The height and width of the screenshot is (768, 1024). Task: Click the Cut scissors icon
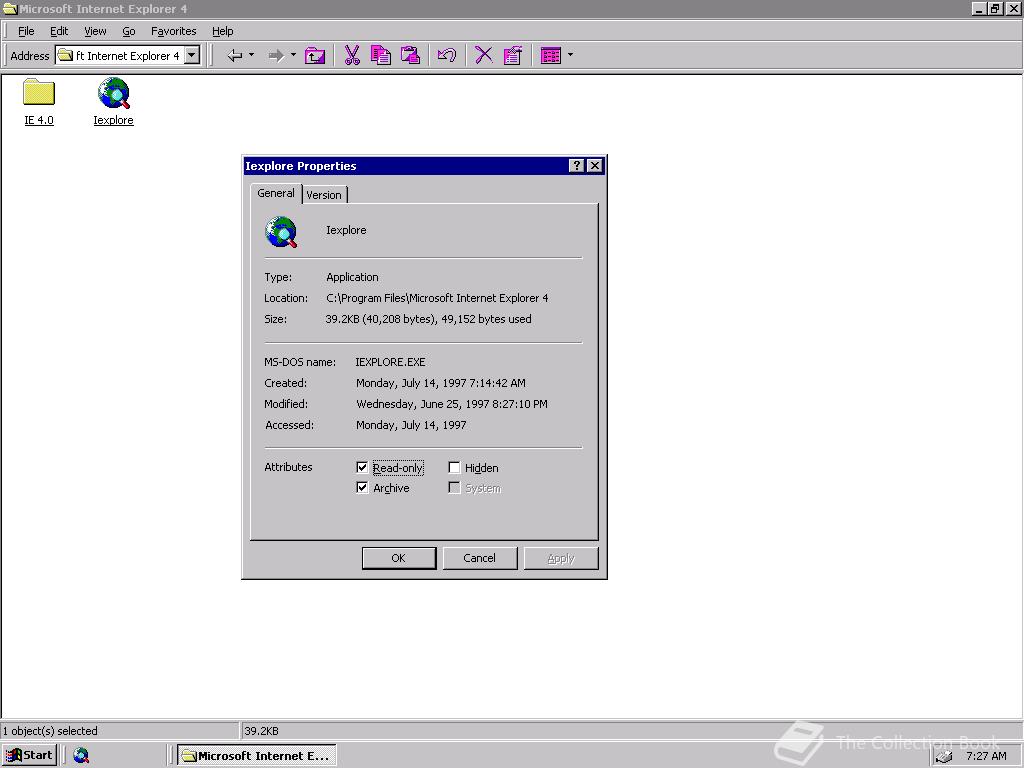[x=352, y=56]
